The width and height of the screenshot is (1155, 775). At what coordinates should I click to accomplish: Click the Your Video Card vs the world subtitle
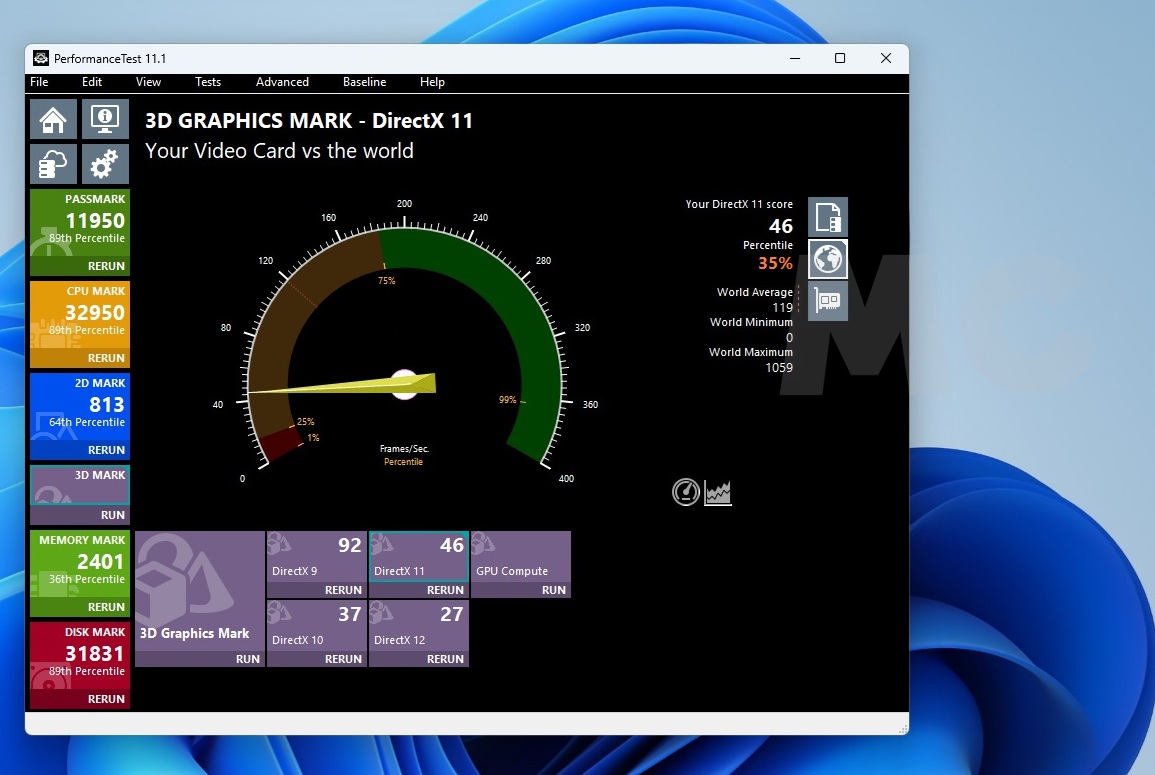tap(279, 151)
